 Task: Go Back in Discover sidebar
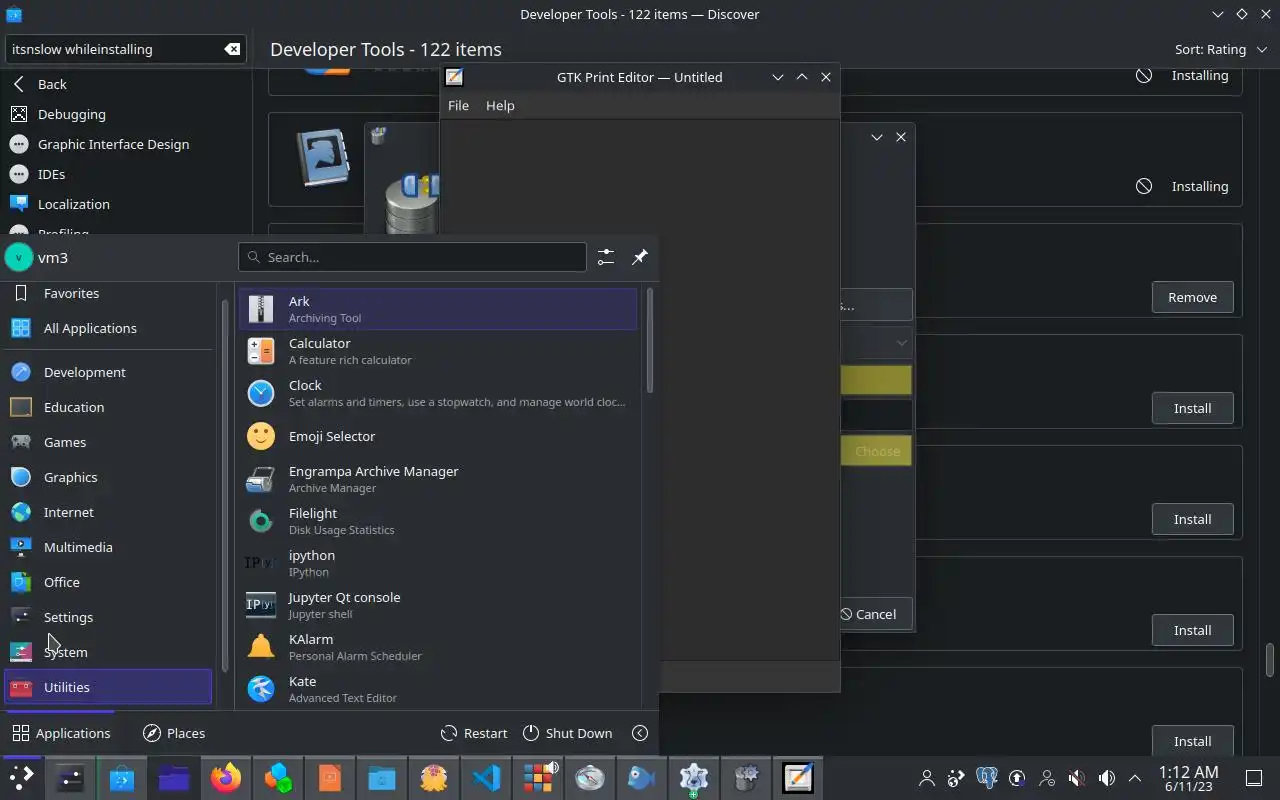click(x=126, y=84)
